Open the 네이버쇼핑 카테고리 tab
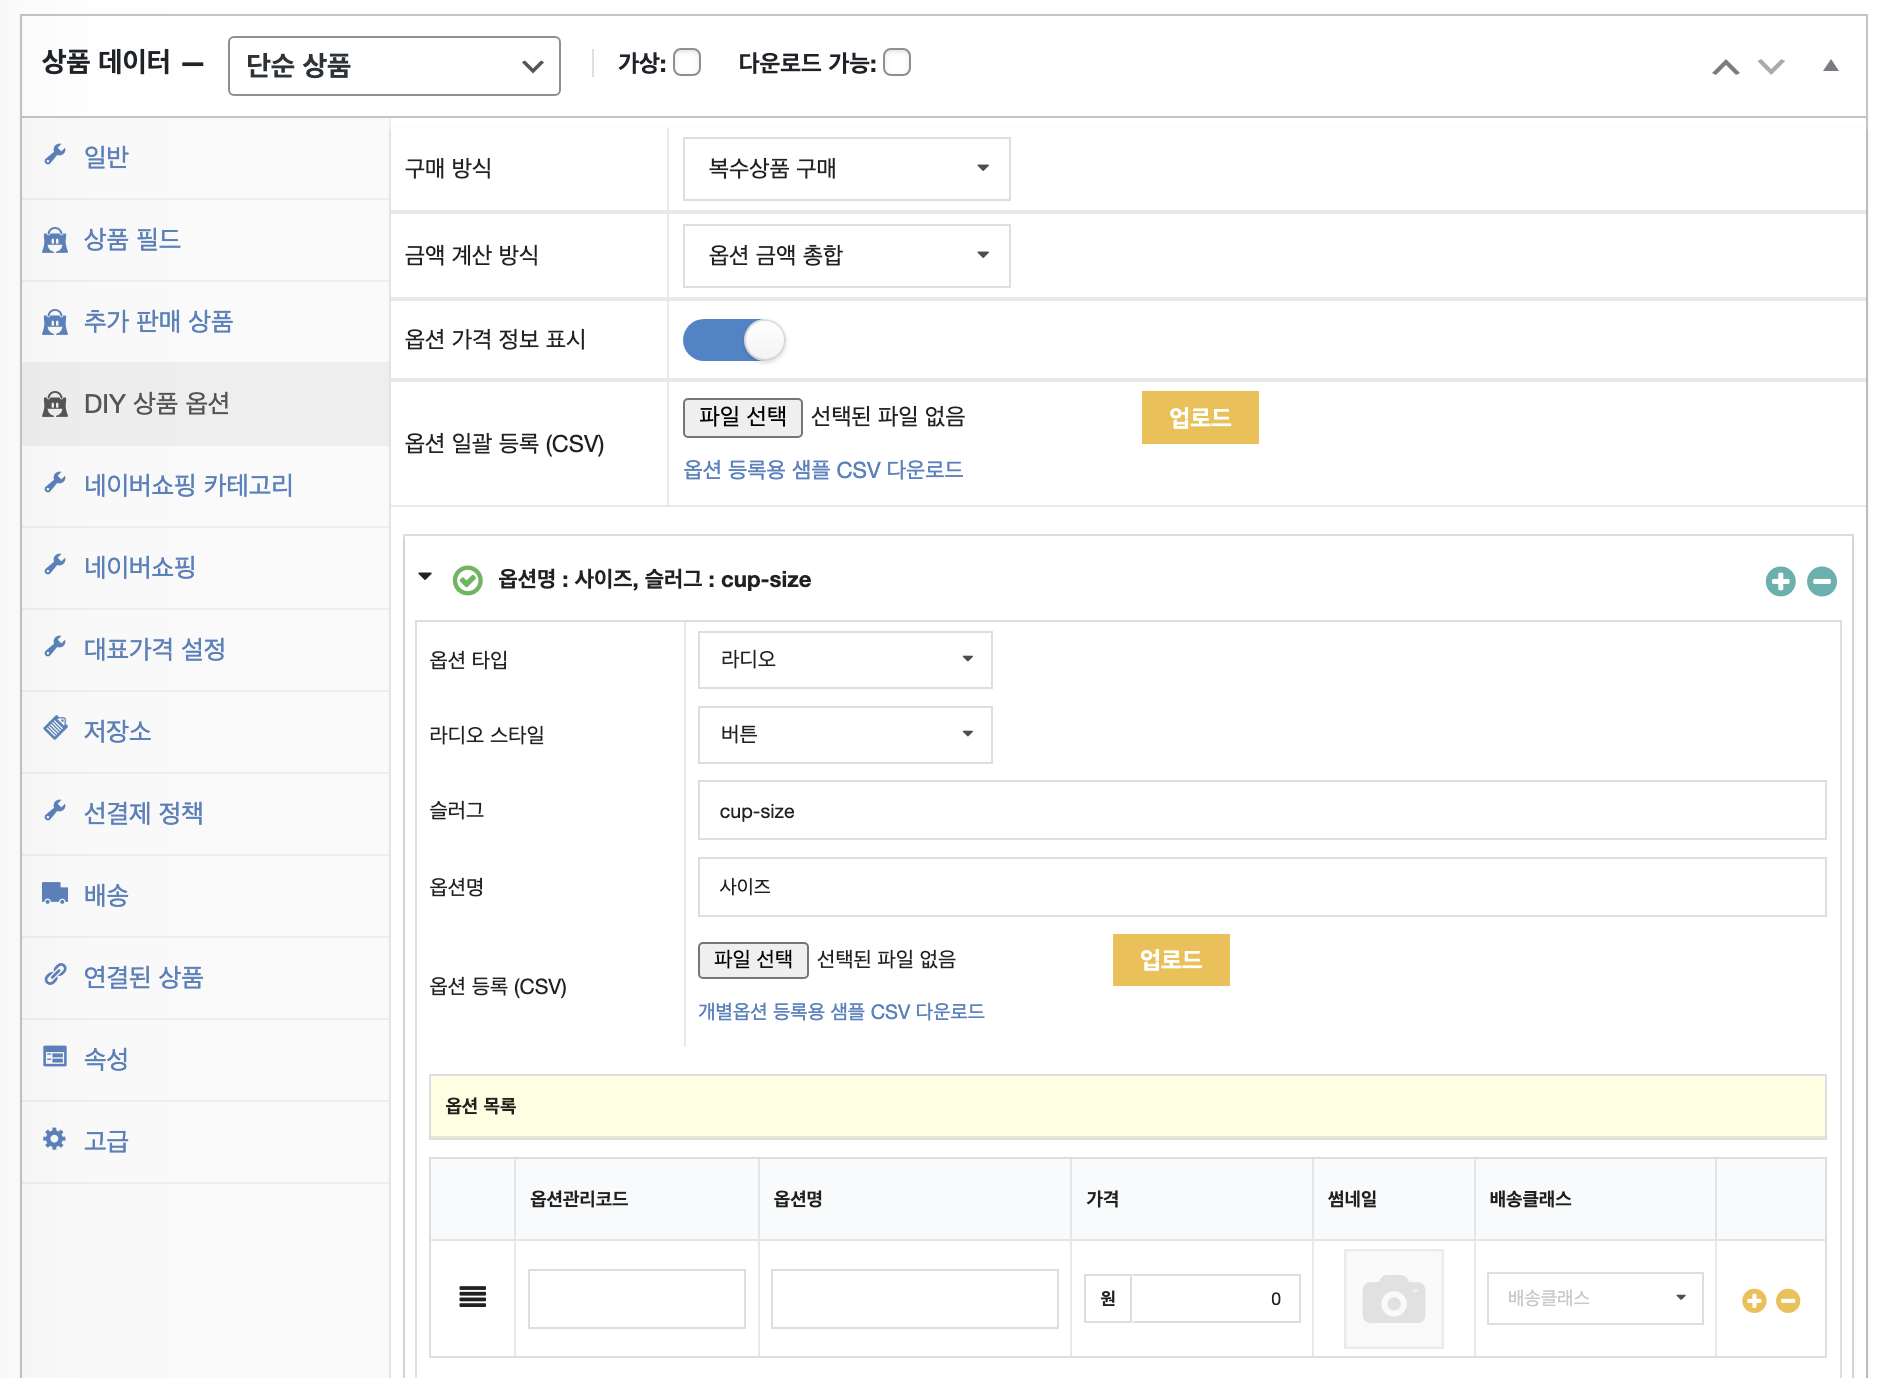 [188, 485]
